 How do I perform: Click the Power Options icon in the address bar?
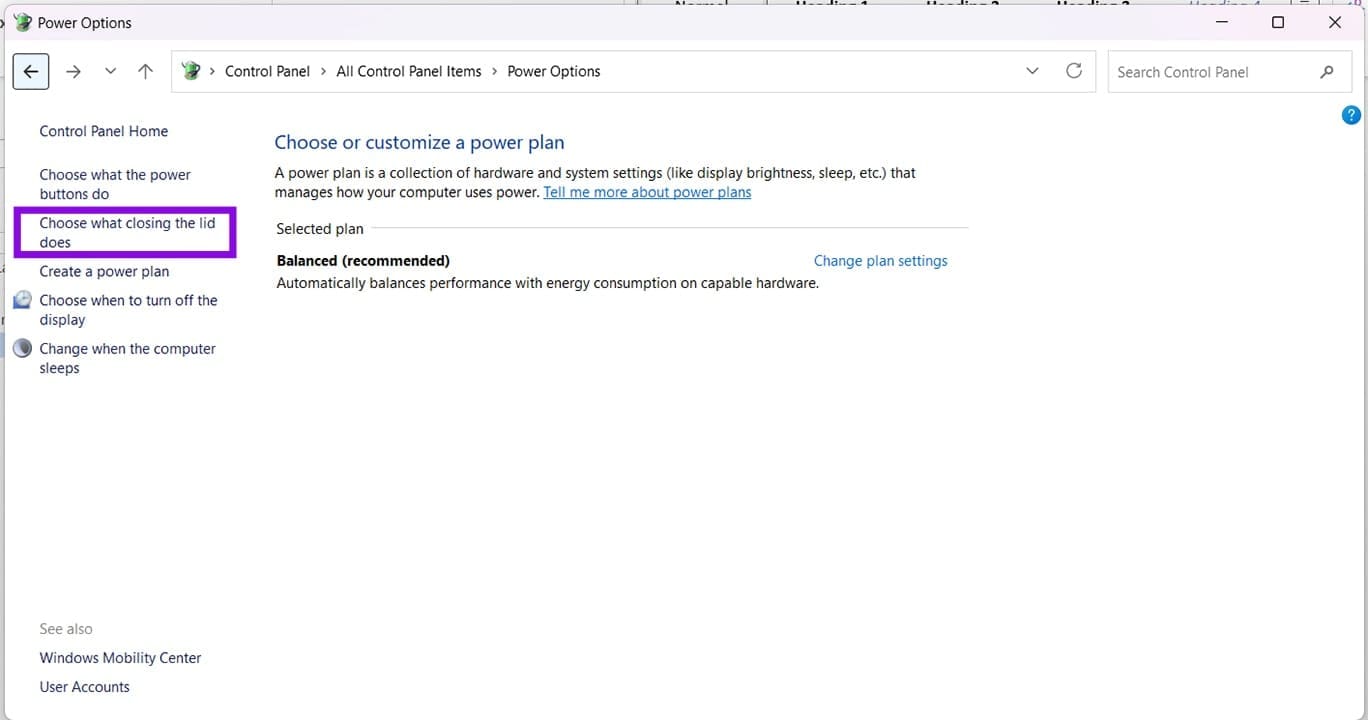coord(191,71)
